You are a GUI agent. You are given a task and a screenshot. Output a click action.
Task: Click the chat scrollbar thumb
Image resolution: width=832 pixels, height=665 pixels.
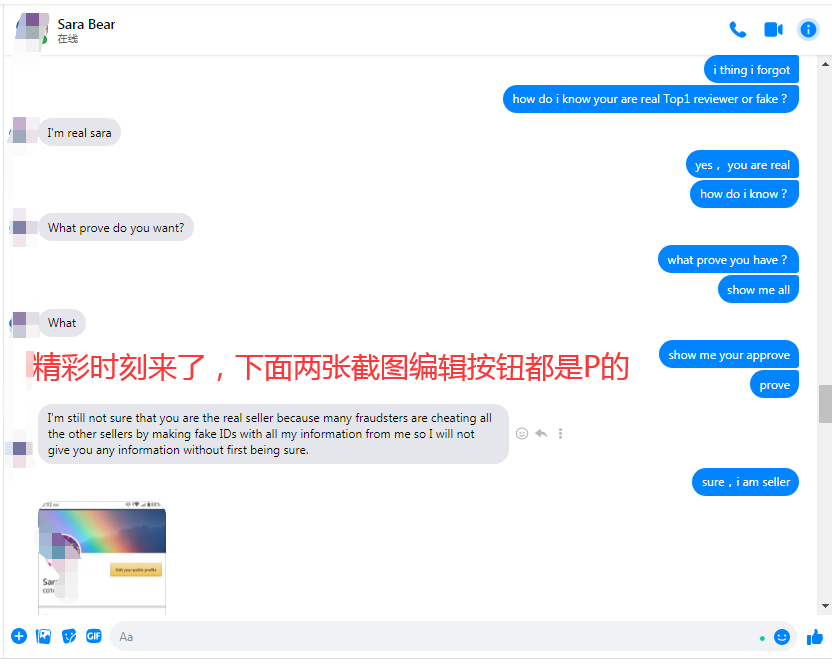tap(825, 404)
